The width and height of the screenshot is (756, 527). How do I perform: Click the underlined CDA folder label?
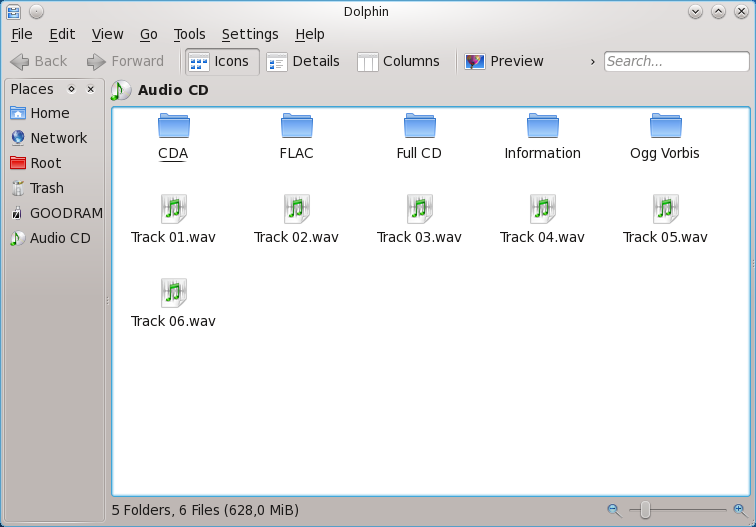(173, 153)
